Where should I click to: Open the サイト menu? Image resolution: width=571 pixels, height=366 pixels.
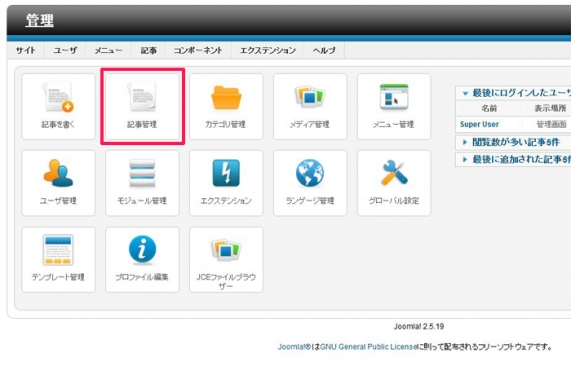pyautogui.click(x=26, y=50)
